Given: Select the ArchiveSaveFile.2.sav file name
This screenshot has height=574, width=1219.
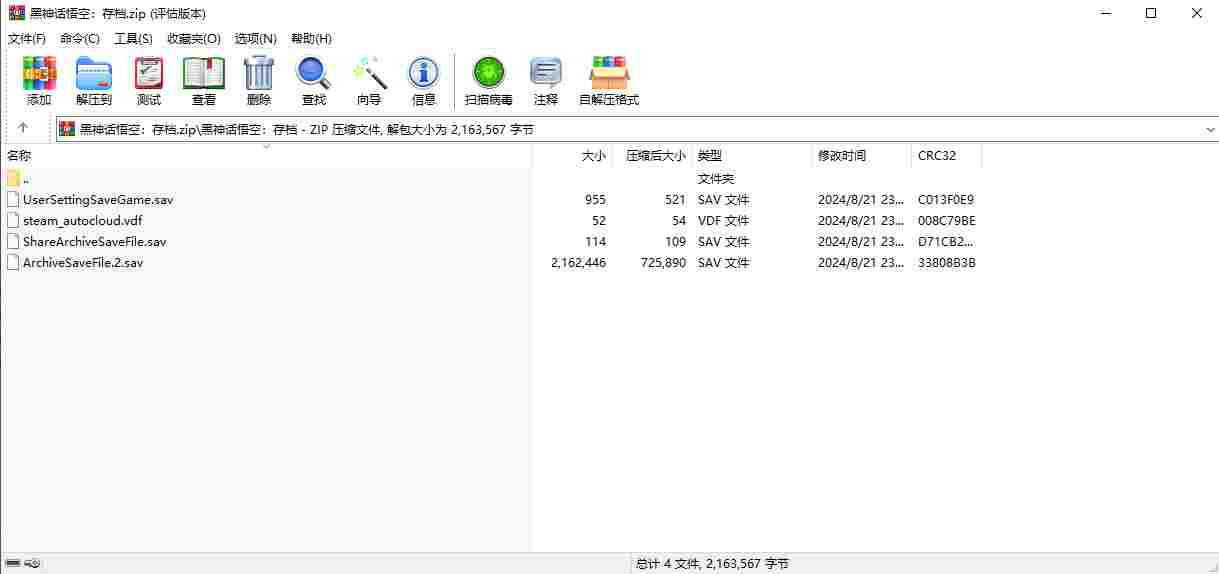Looking at the screenshot, I should coord(83,262).
